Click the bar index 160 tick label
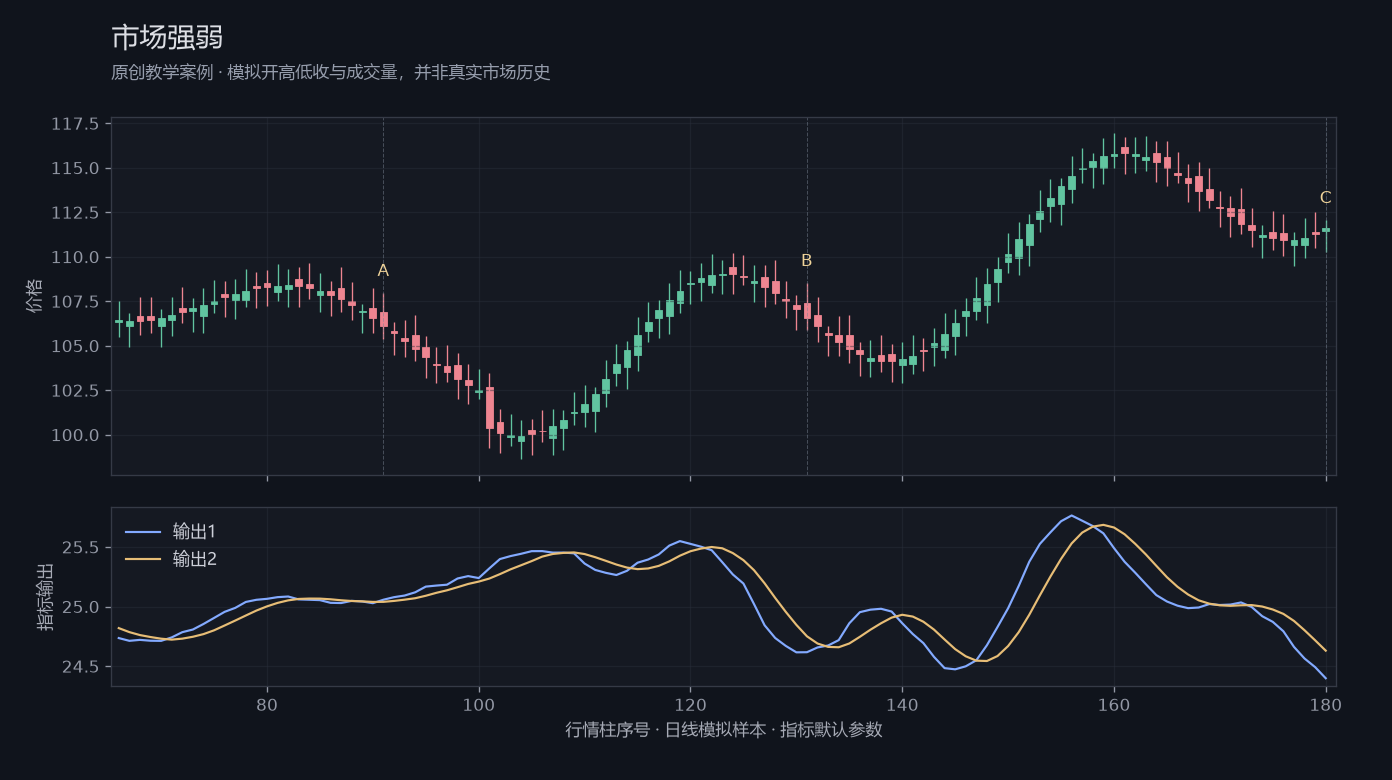Image resolution: width=1392 pixels, height=780 pixels. (x=1114, y=704)
